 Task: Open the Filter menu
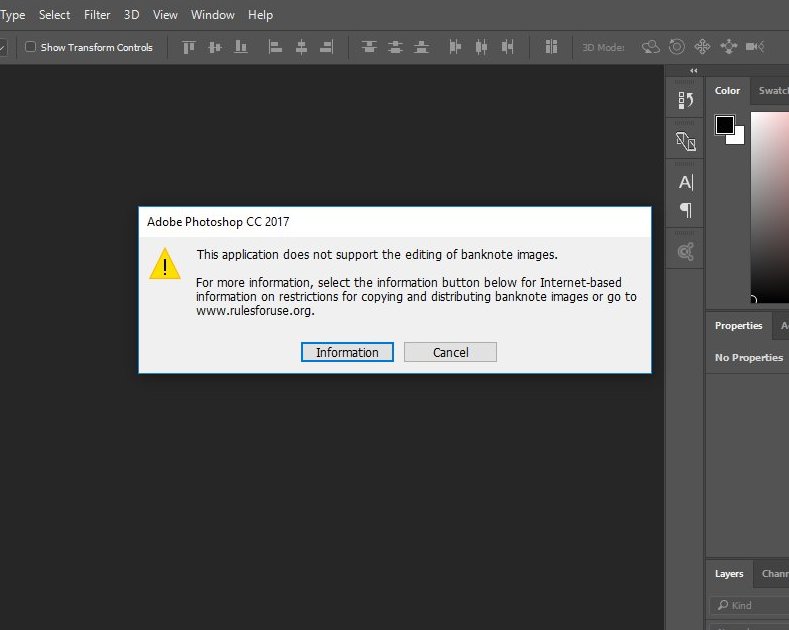[97, 15]
